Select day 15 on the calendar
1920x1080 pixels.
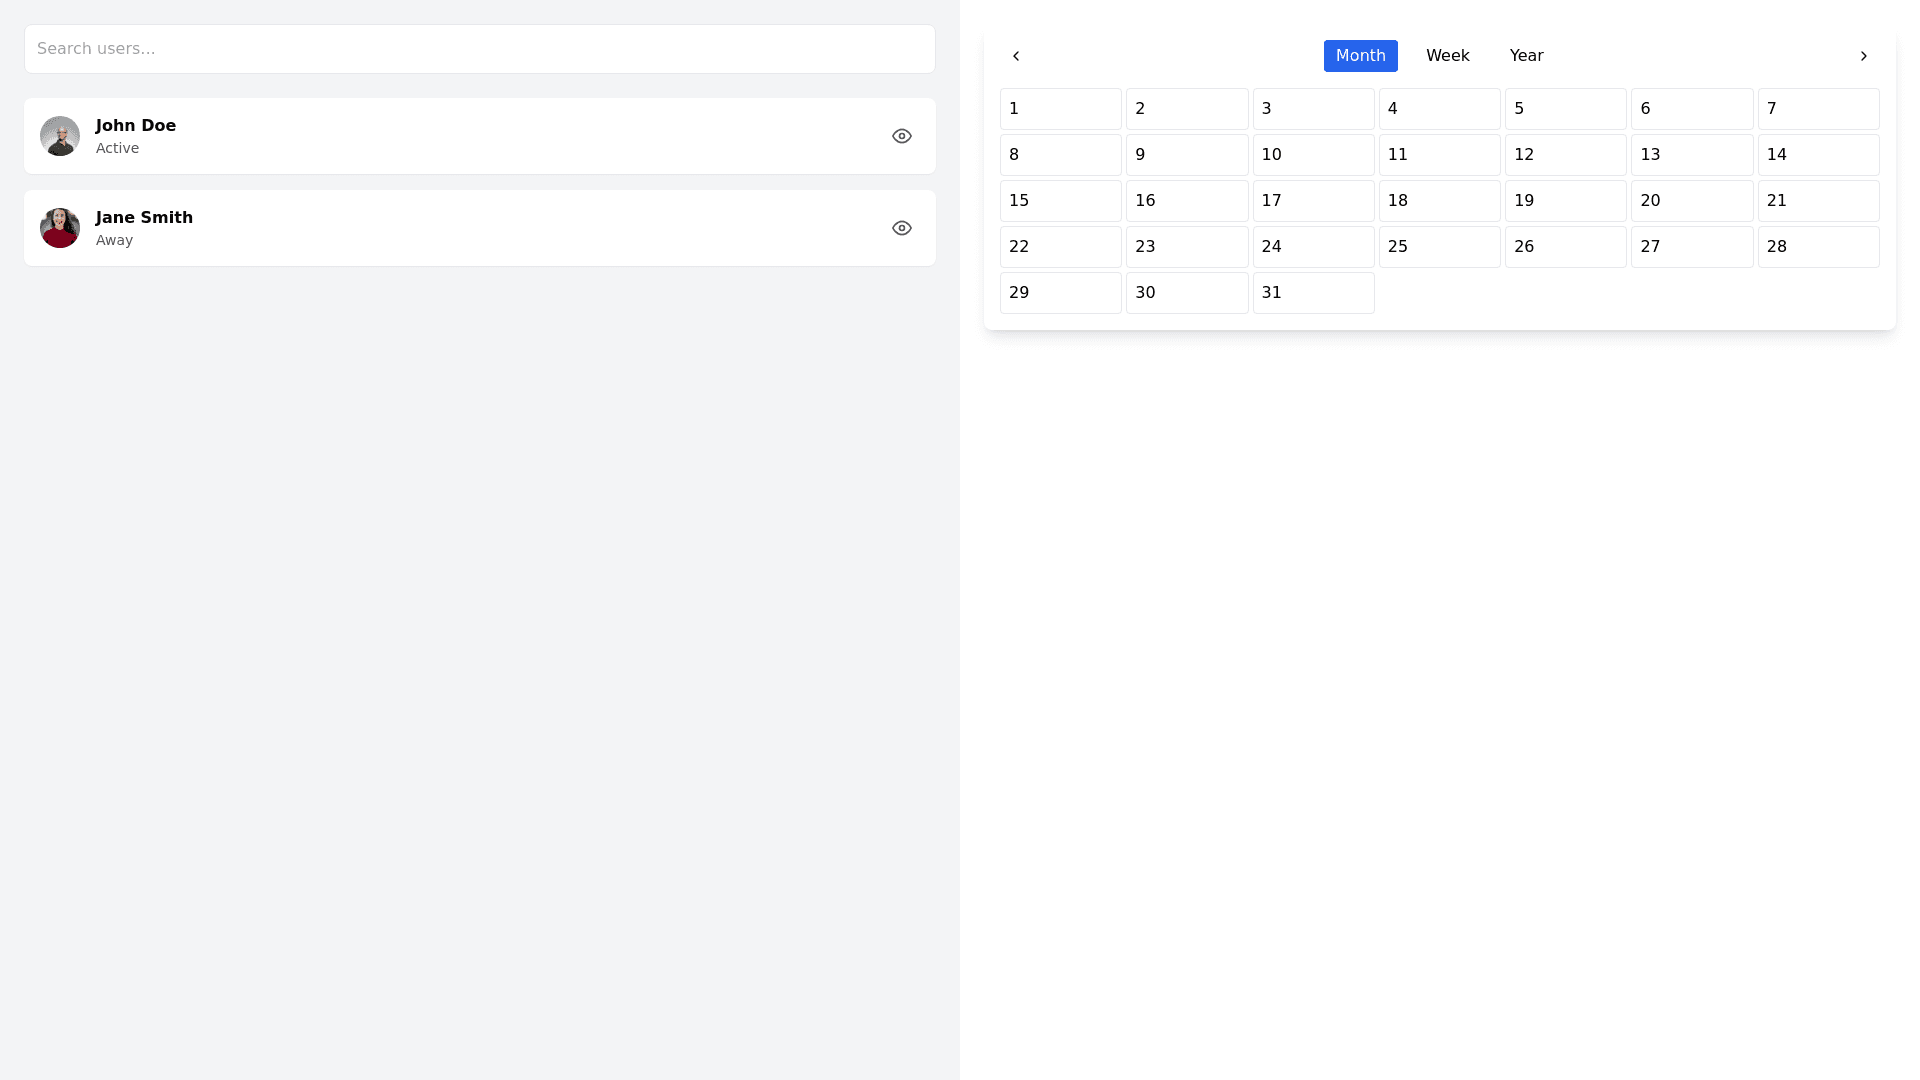pos(1060,201)
